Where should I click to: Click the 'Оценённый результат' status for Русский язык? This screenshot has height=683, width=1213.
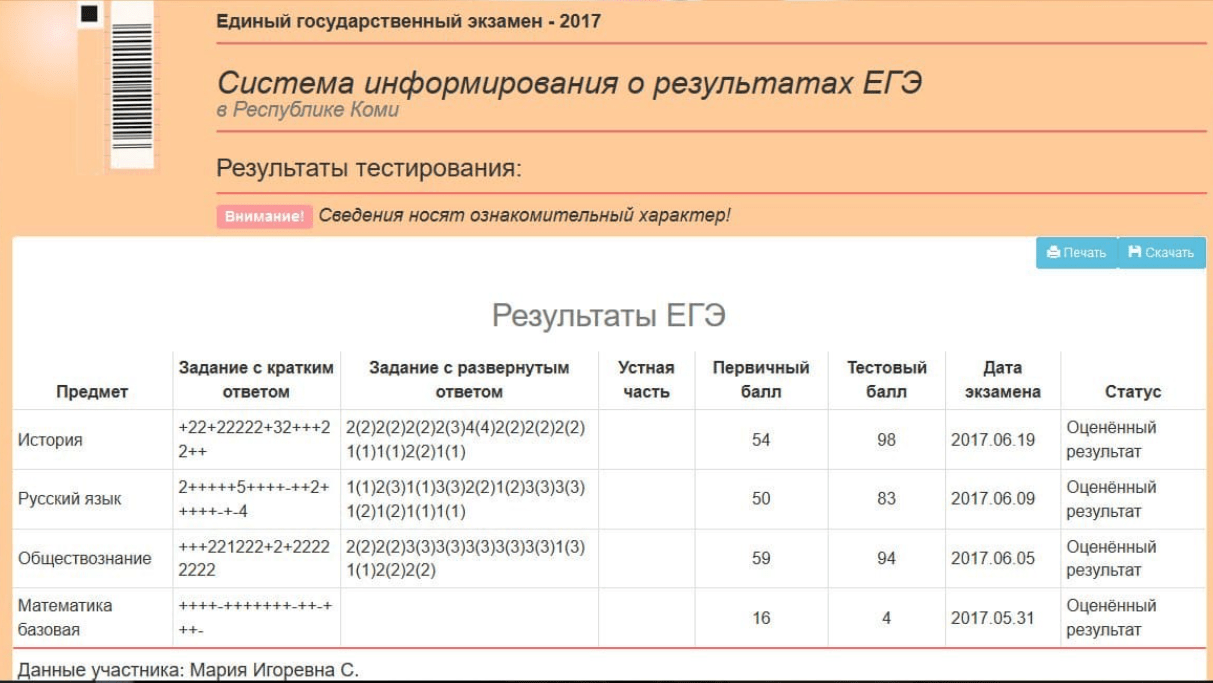[x=1111, y=499]
